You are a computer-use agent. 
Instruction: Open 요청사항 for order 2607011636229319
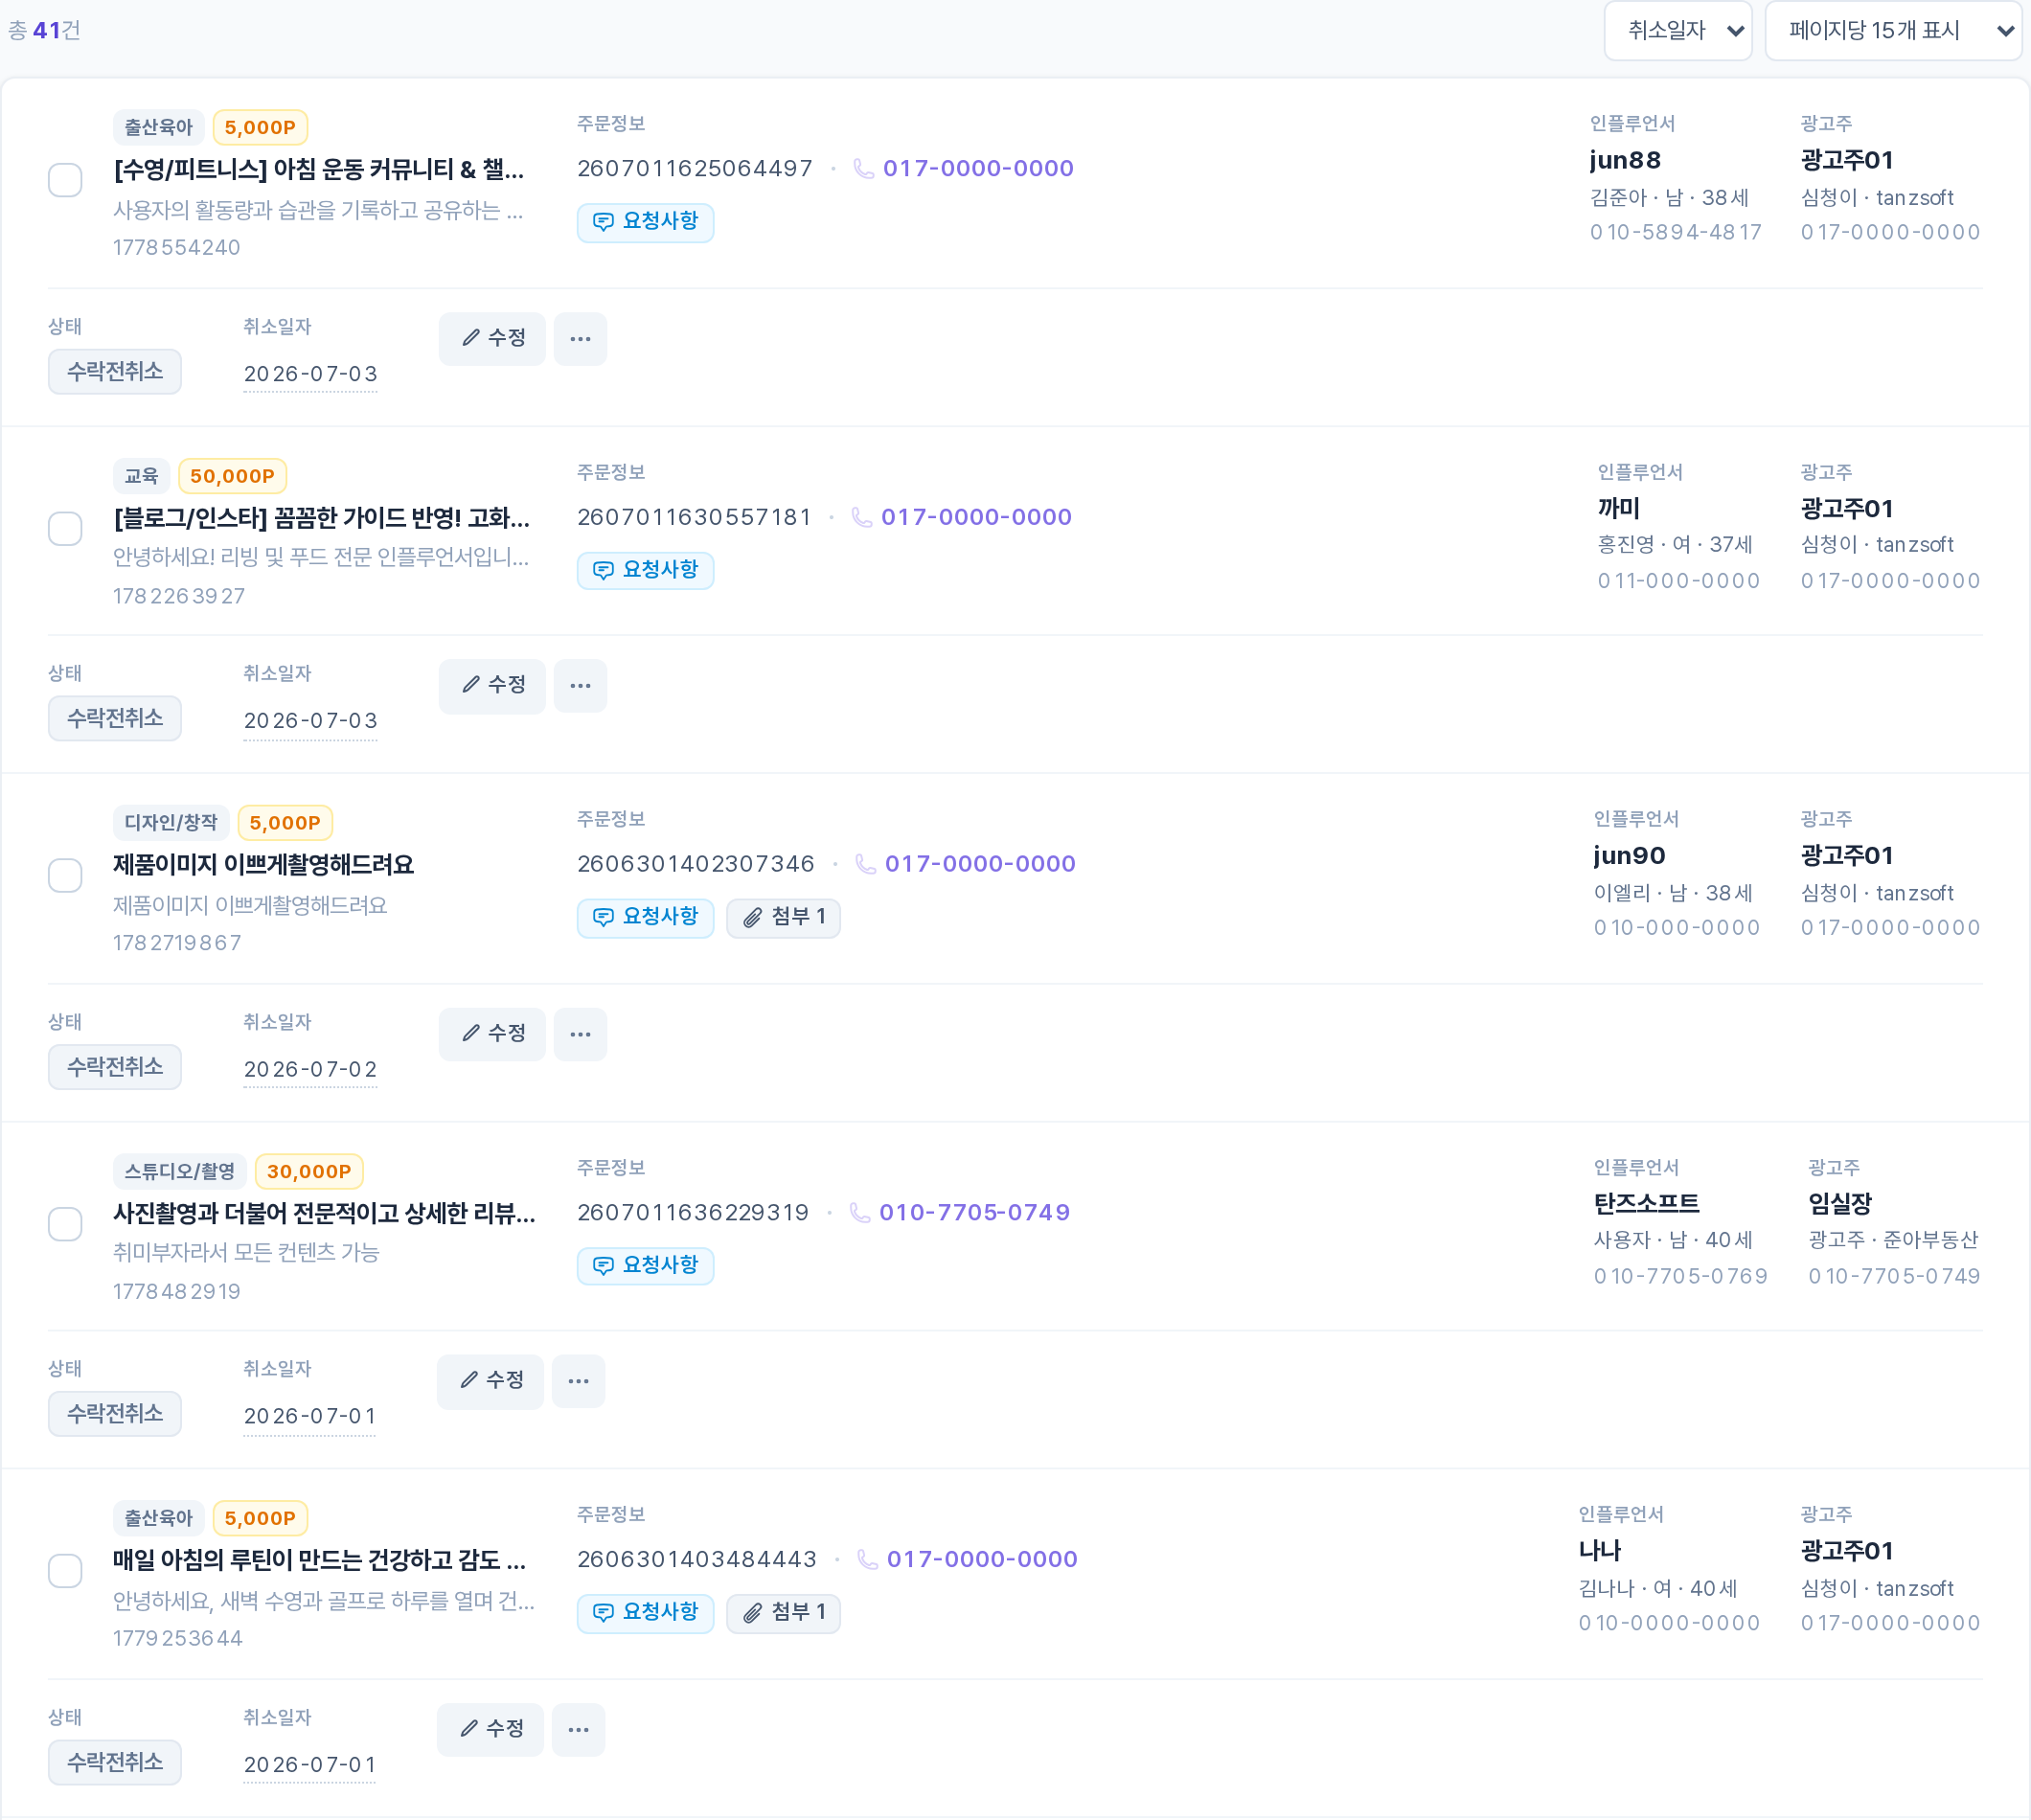point(645,1265)
